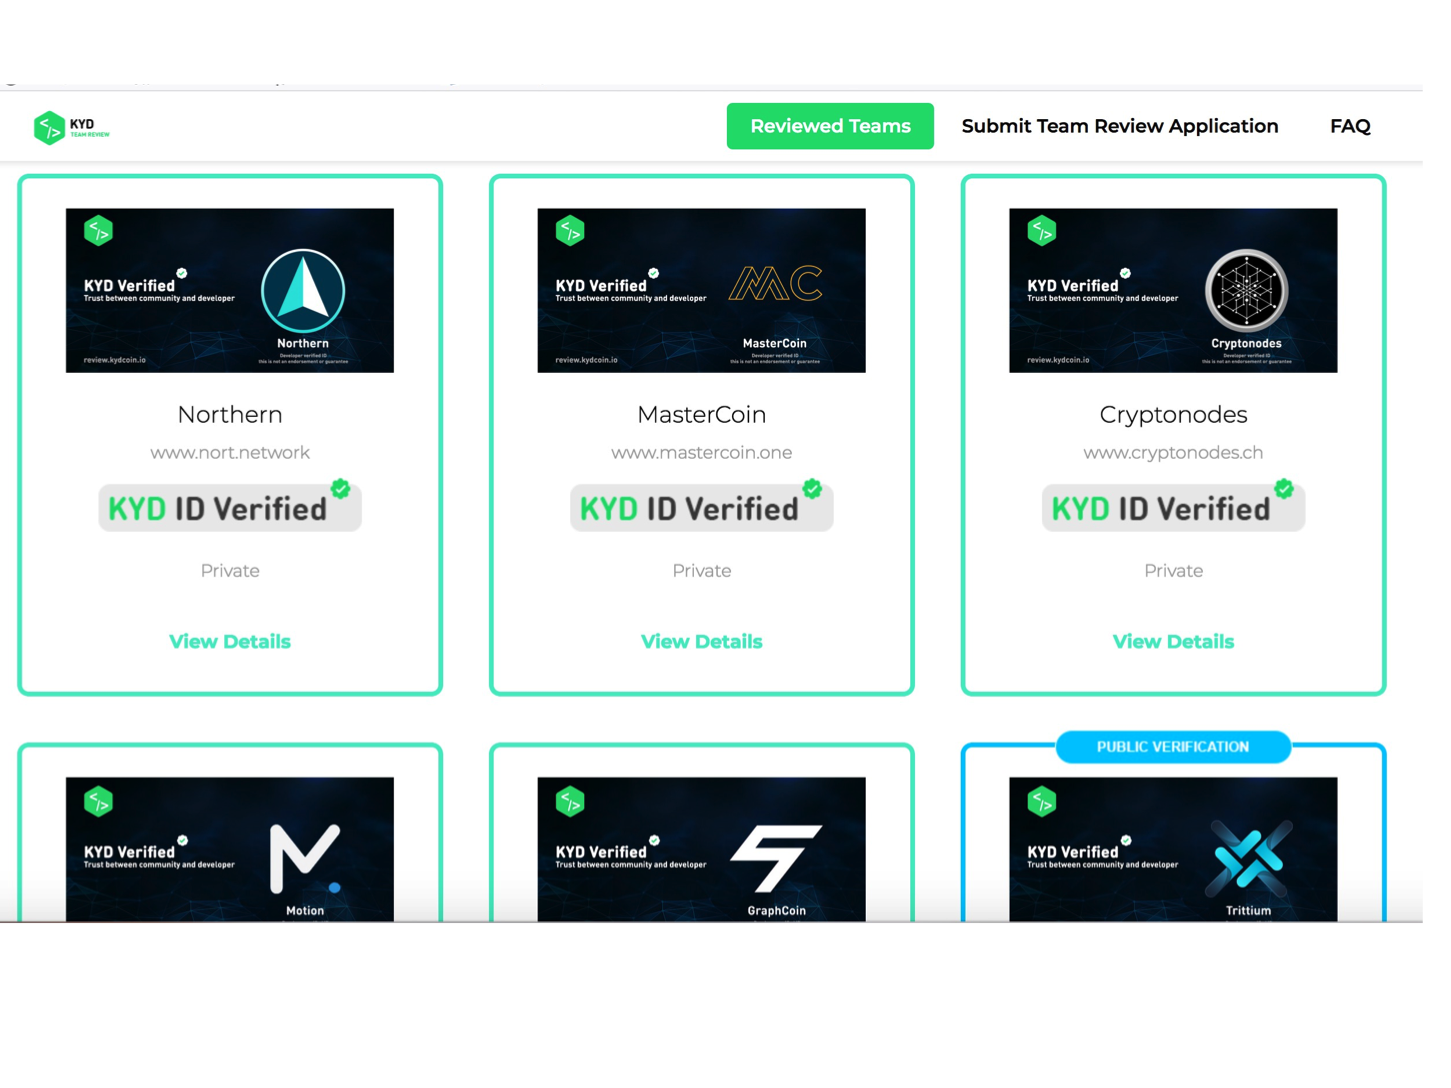This screenshot has height=1088, width=1451.
Task: Click the green checkmark on Cryptonodes' ID badge
Action: (x=1284, y=488)
